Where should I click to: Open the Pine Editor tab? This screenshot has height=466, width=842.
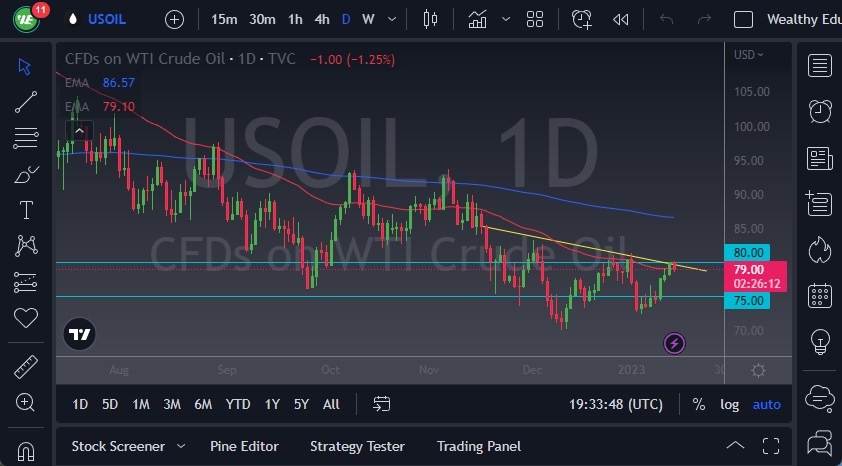(x=244, y=446)
